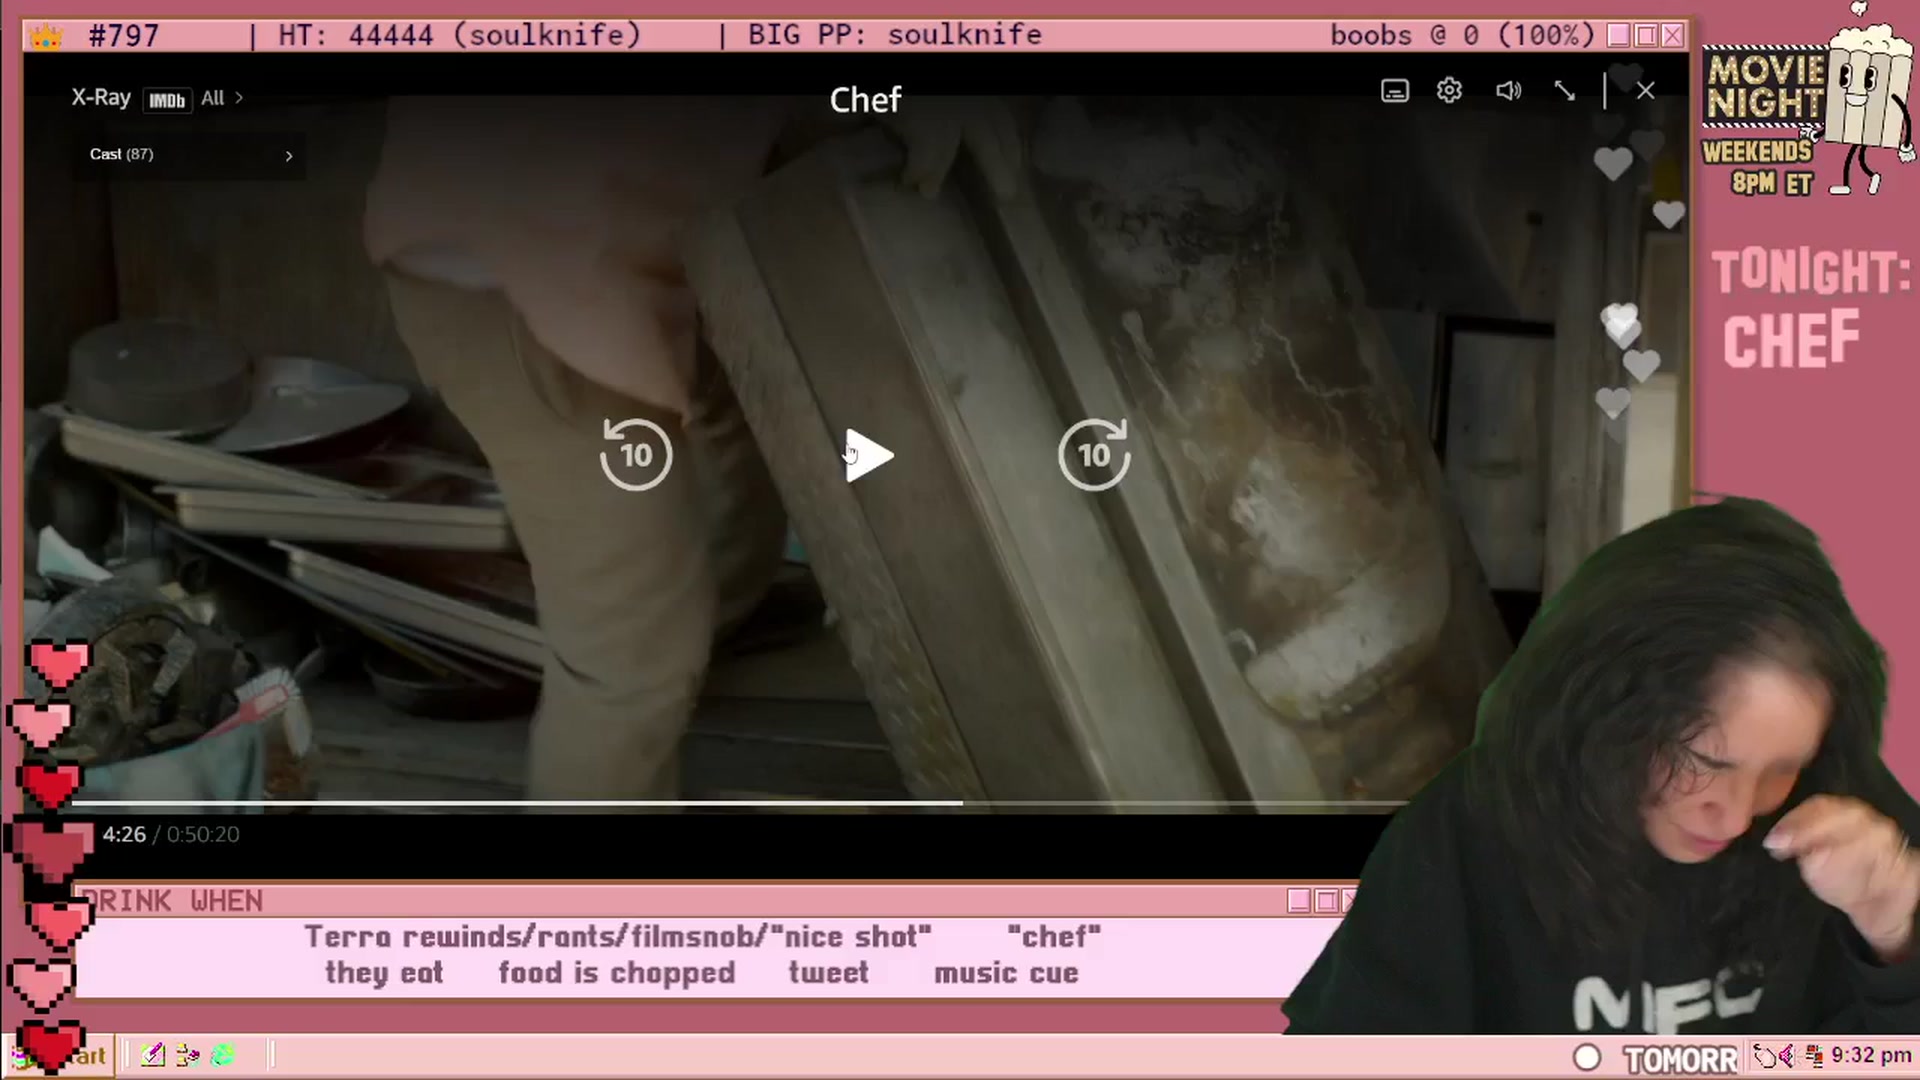
Task: Open the pencil notepad quick launch icon
Action: 152,1055
